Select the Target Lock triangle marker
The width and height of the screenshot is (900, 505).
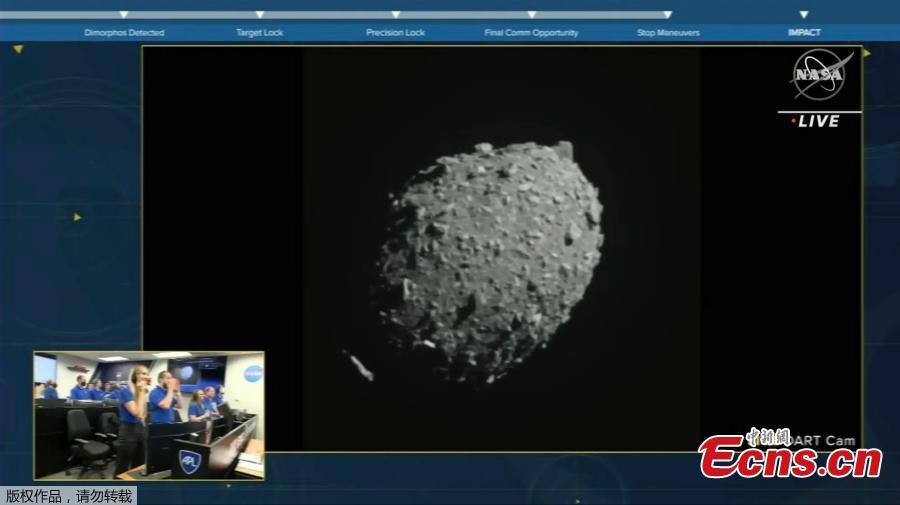click(259, 15)
